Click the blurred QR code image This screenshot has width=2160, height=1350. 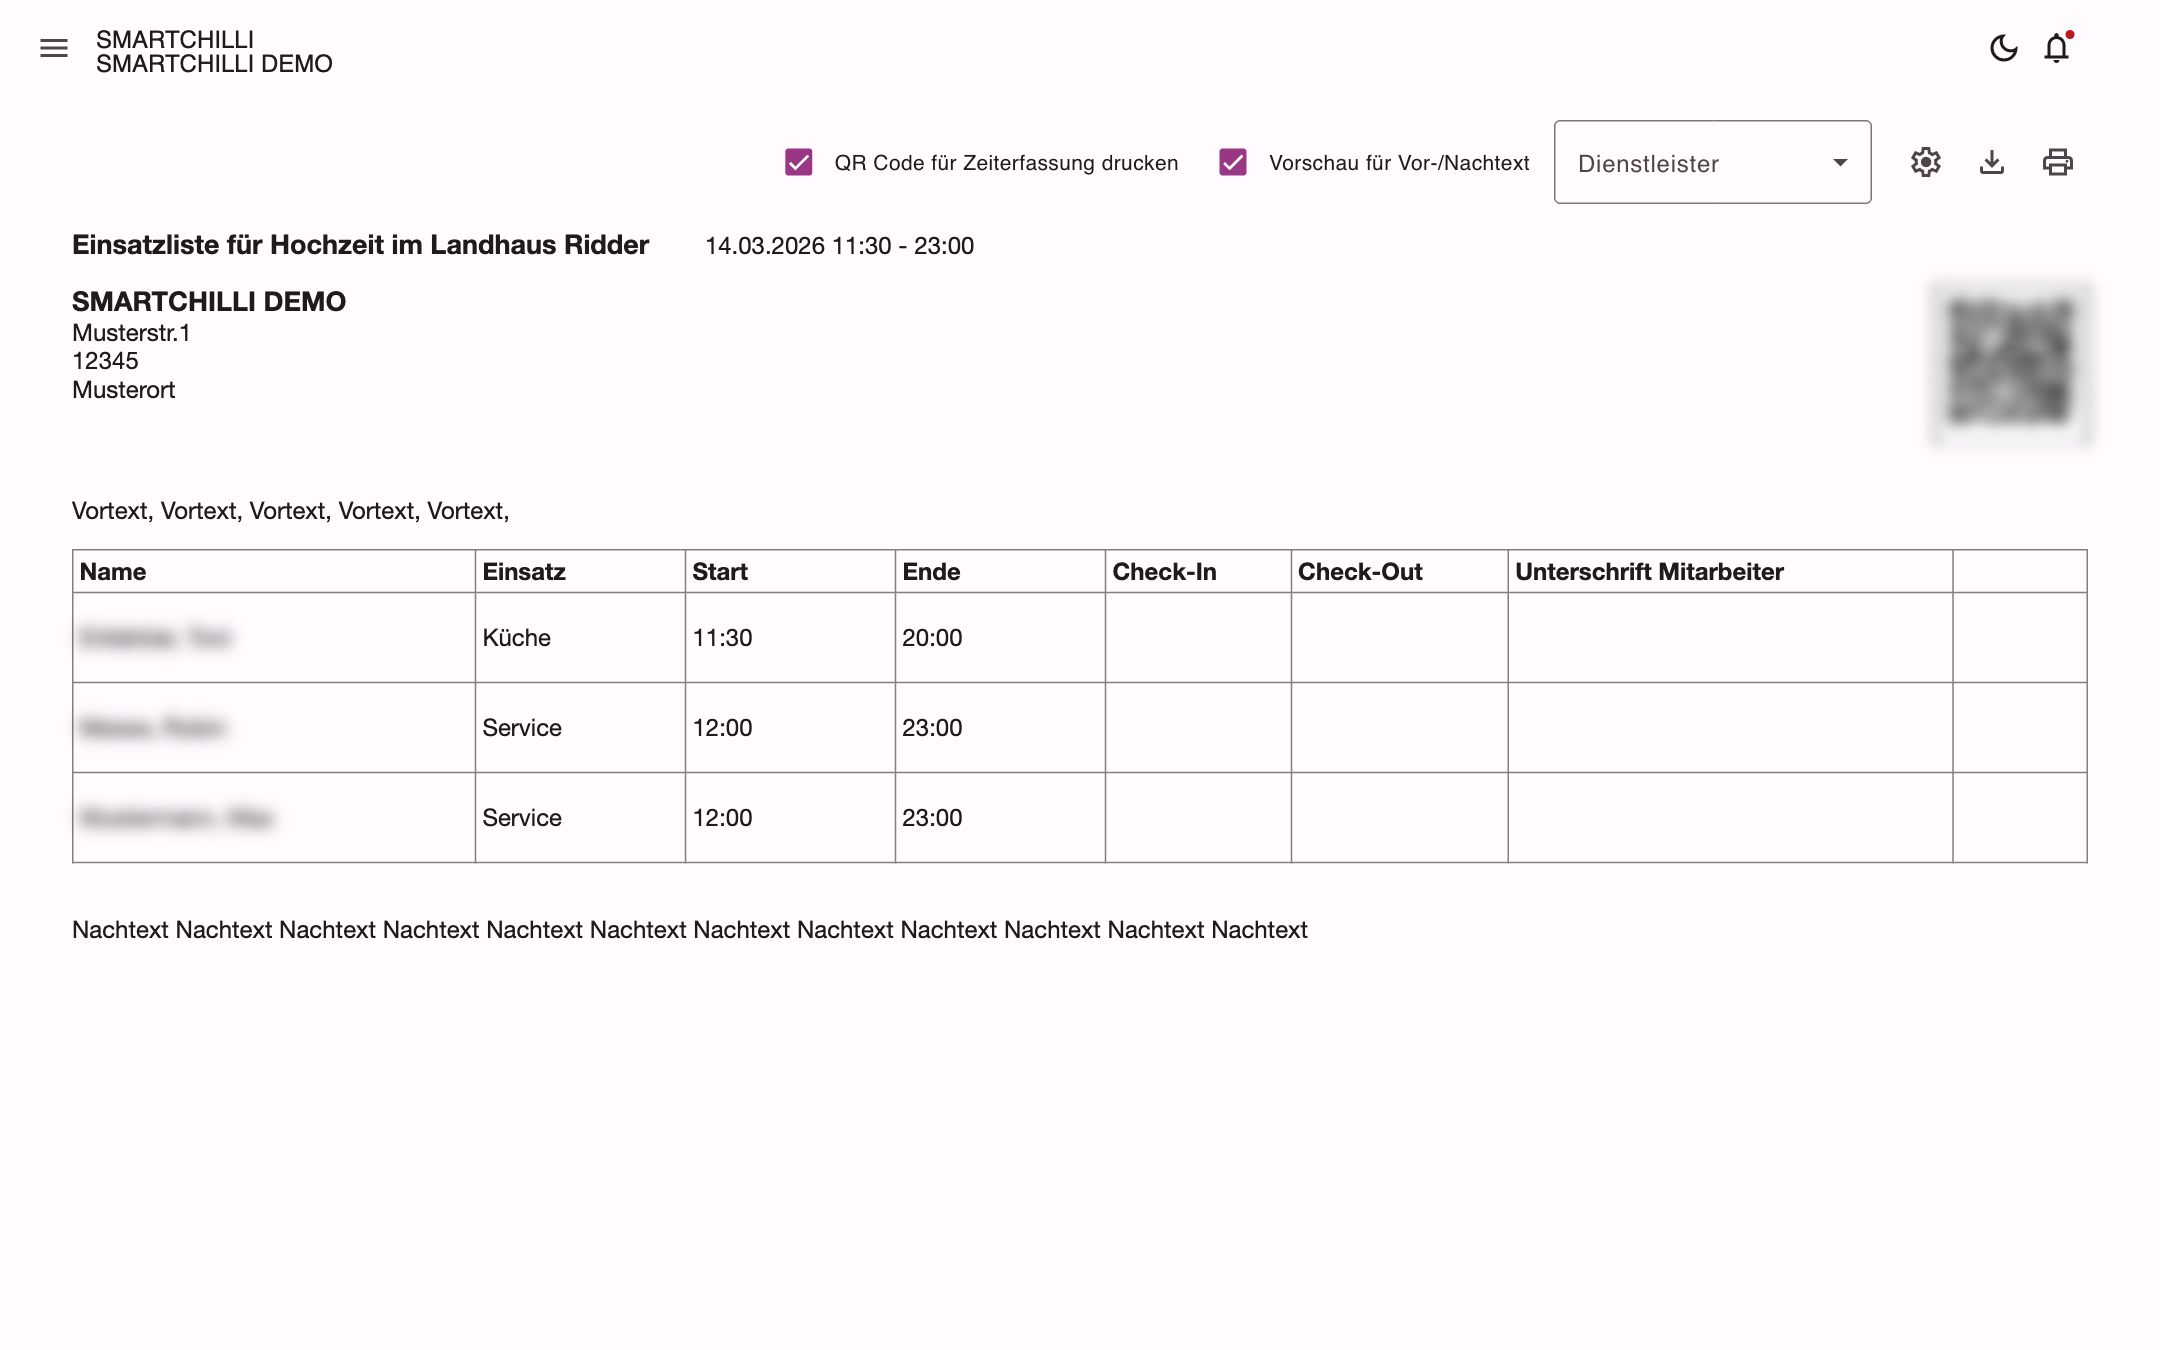2011,363
